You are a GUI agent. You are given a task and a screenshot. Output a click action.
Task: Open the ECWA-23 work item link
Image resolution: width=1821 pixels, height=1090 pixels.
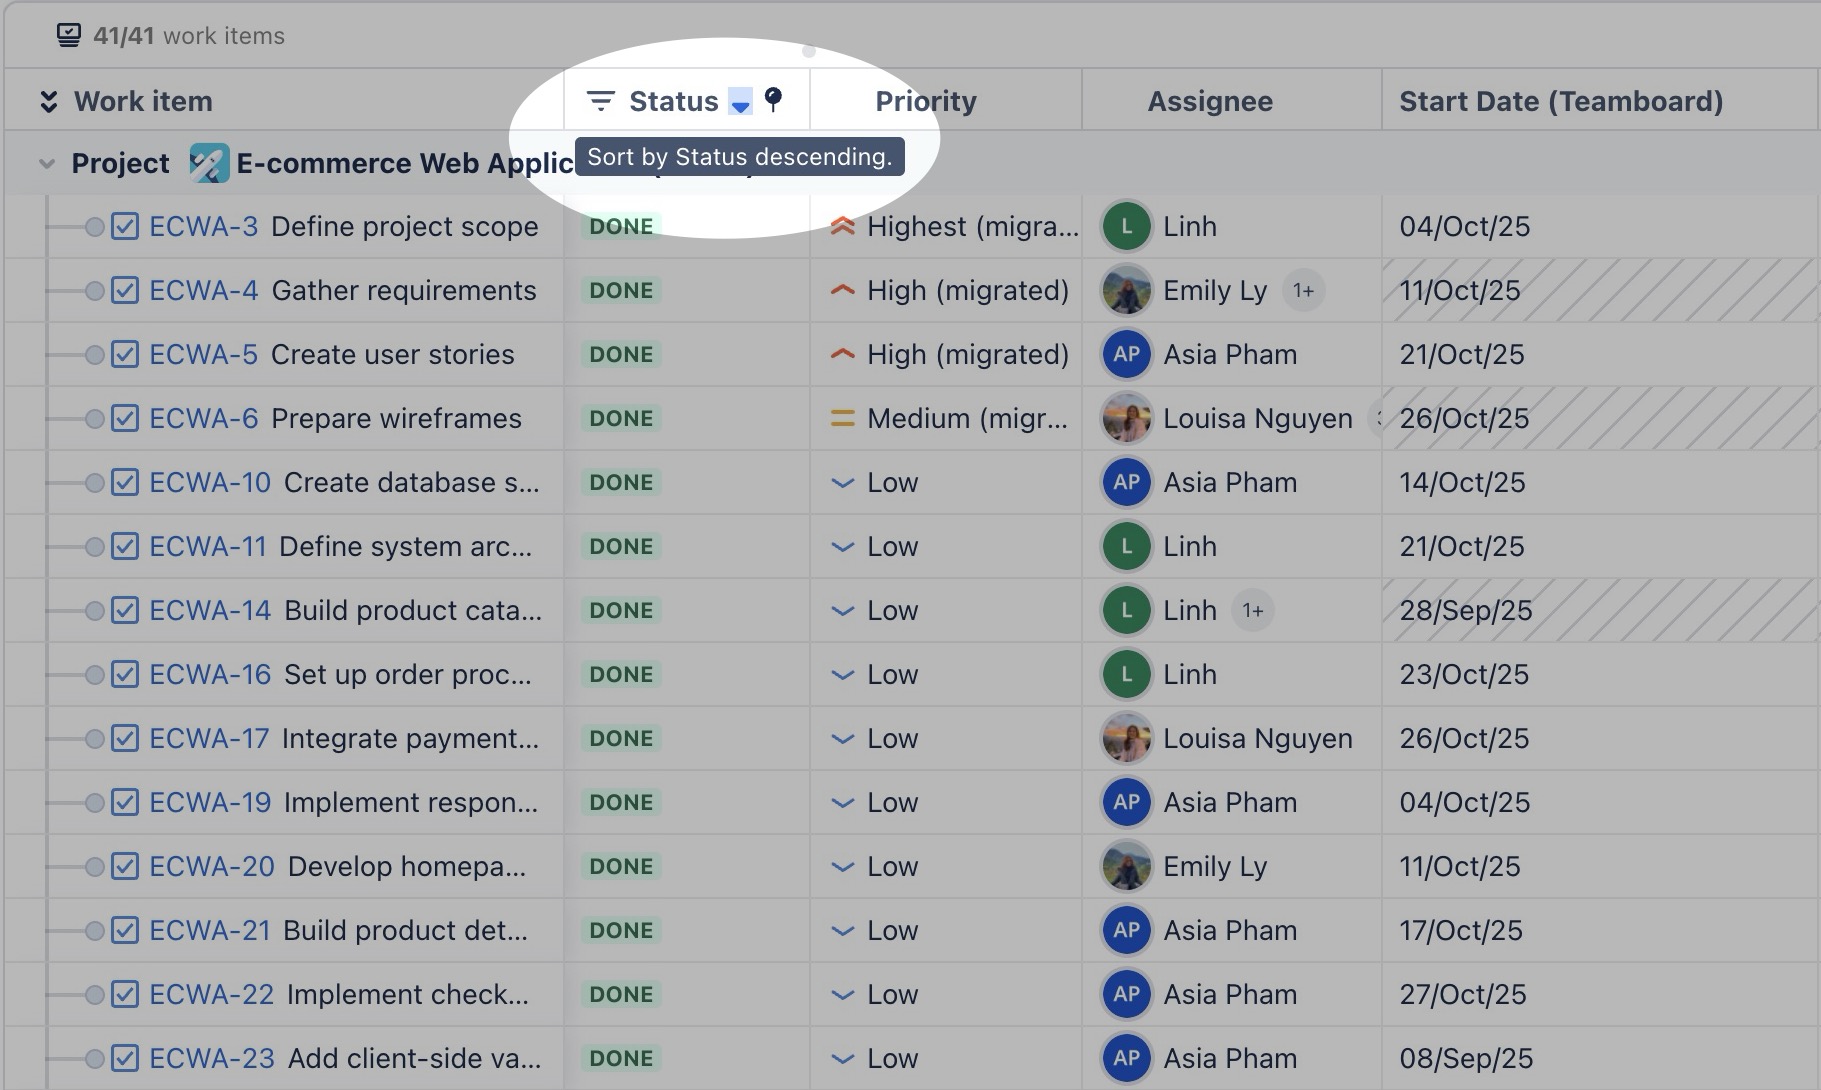pos(211,1059)
